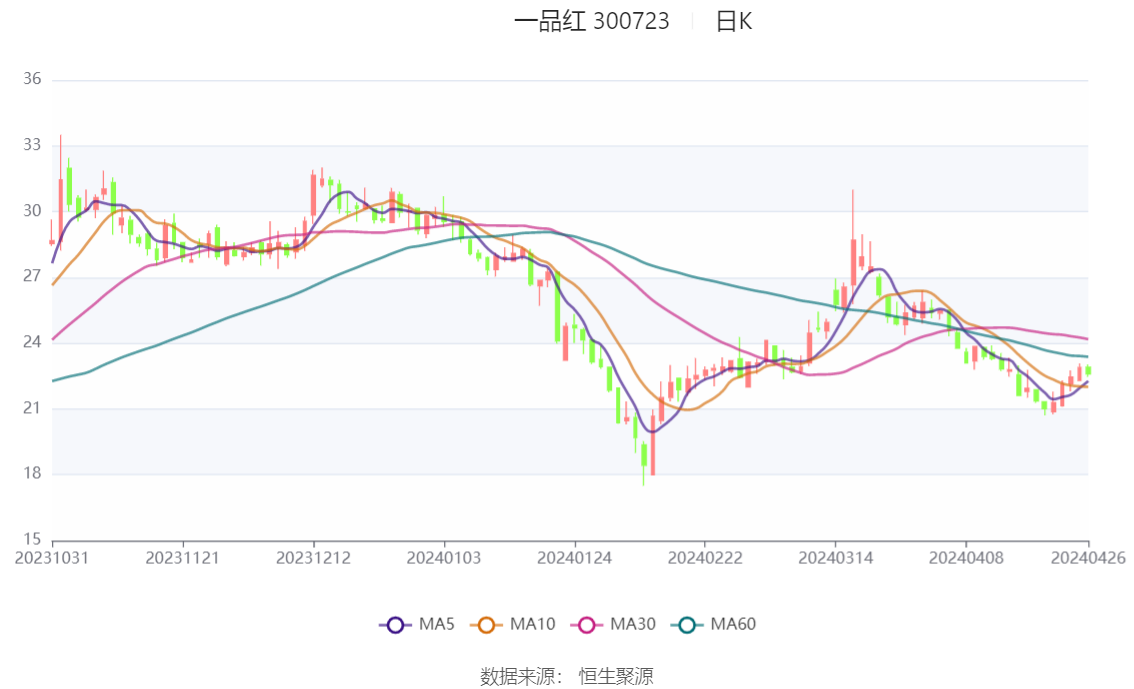Click the orange MA10 legend circle marker
This screenshot has height=689, width=1134.
point(487,625)
